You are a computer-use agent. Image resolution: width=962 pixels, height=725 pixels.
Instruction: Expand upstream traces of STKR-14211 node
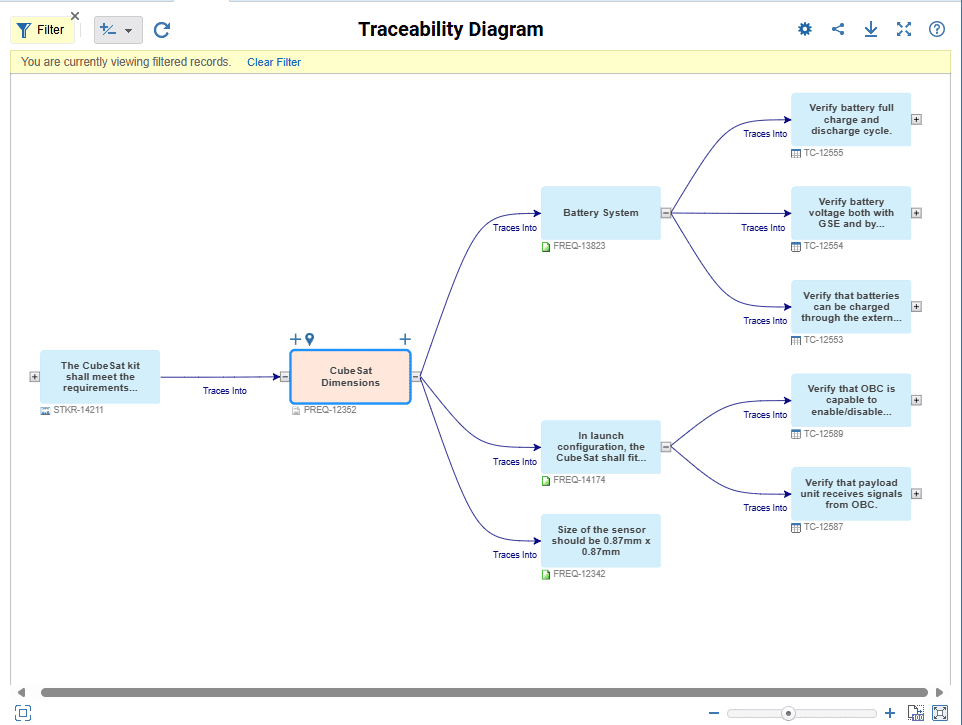(34, 377)
